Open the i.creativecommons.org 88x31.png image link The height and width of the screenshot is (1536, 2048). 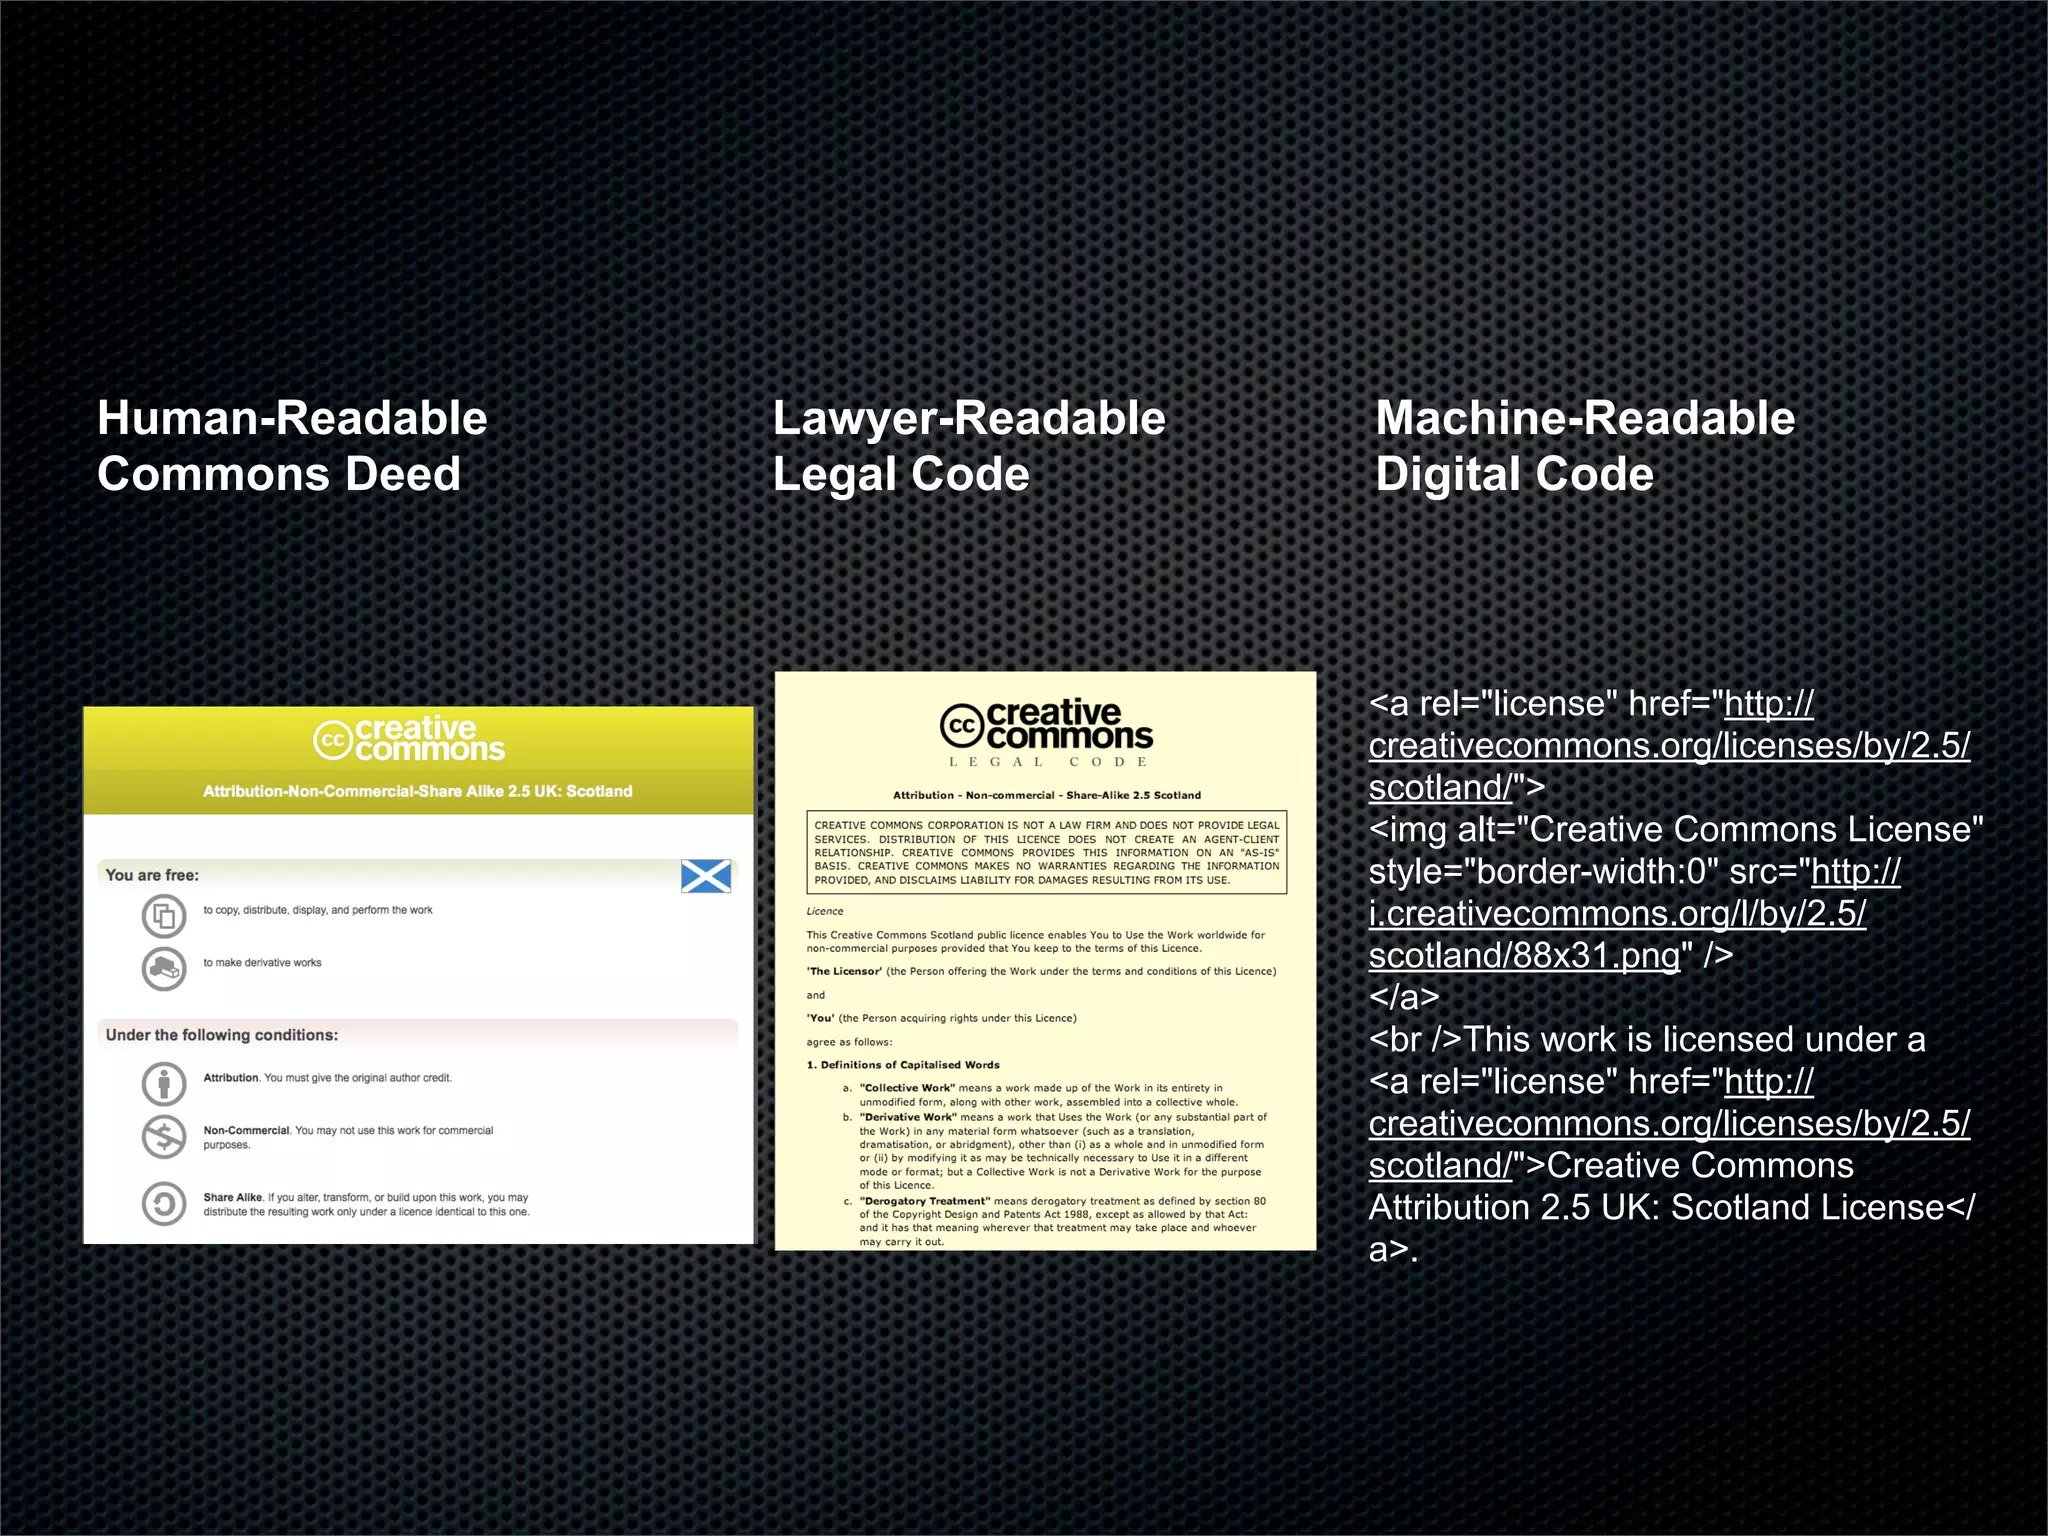(x=1634, y=914)
